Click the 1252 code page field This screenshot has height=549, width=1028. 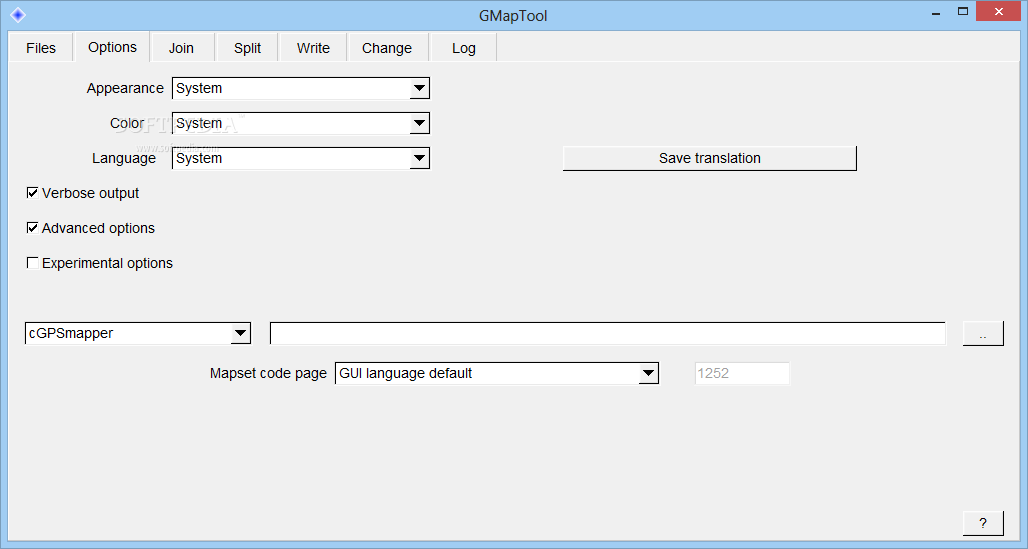[x=741, y=373]
